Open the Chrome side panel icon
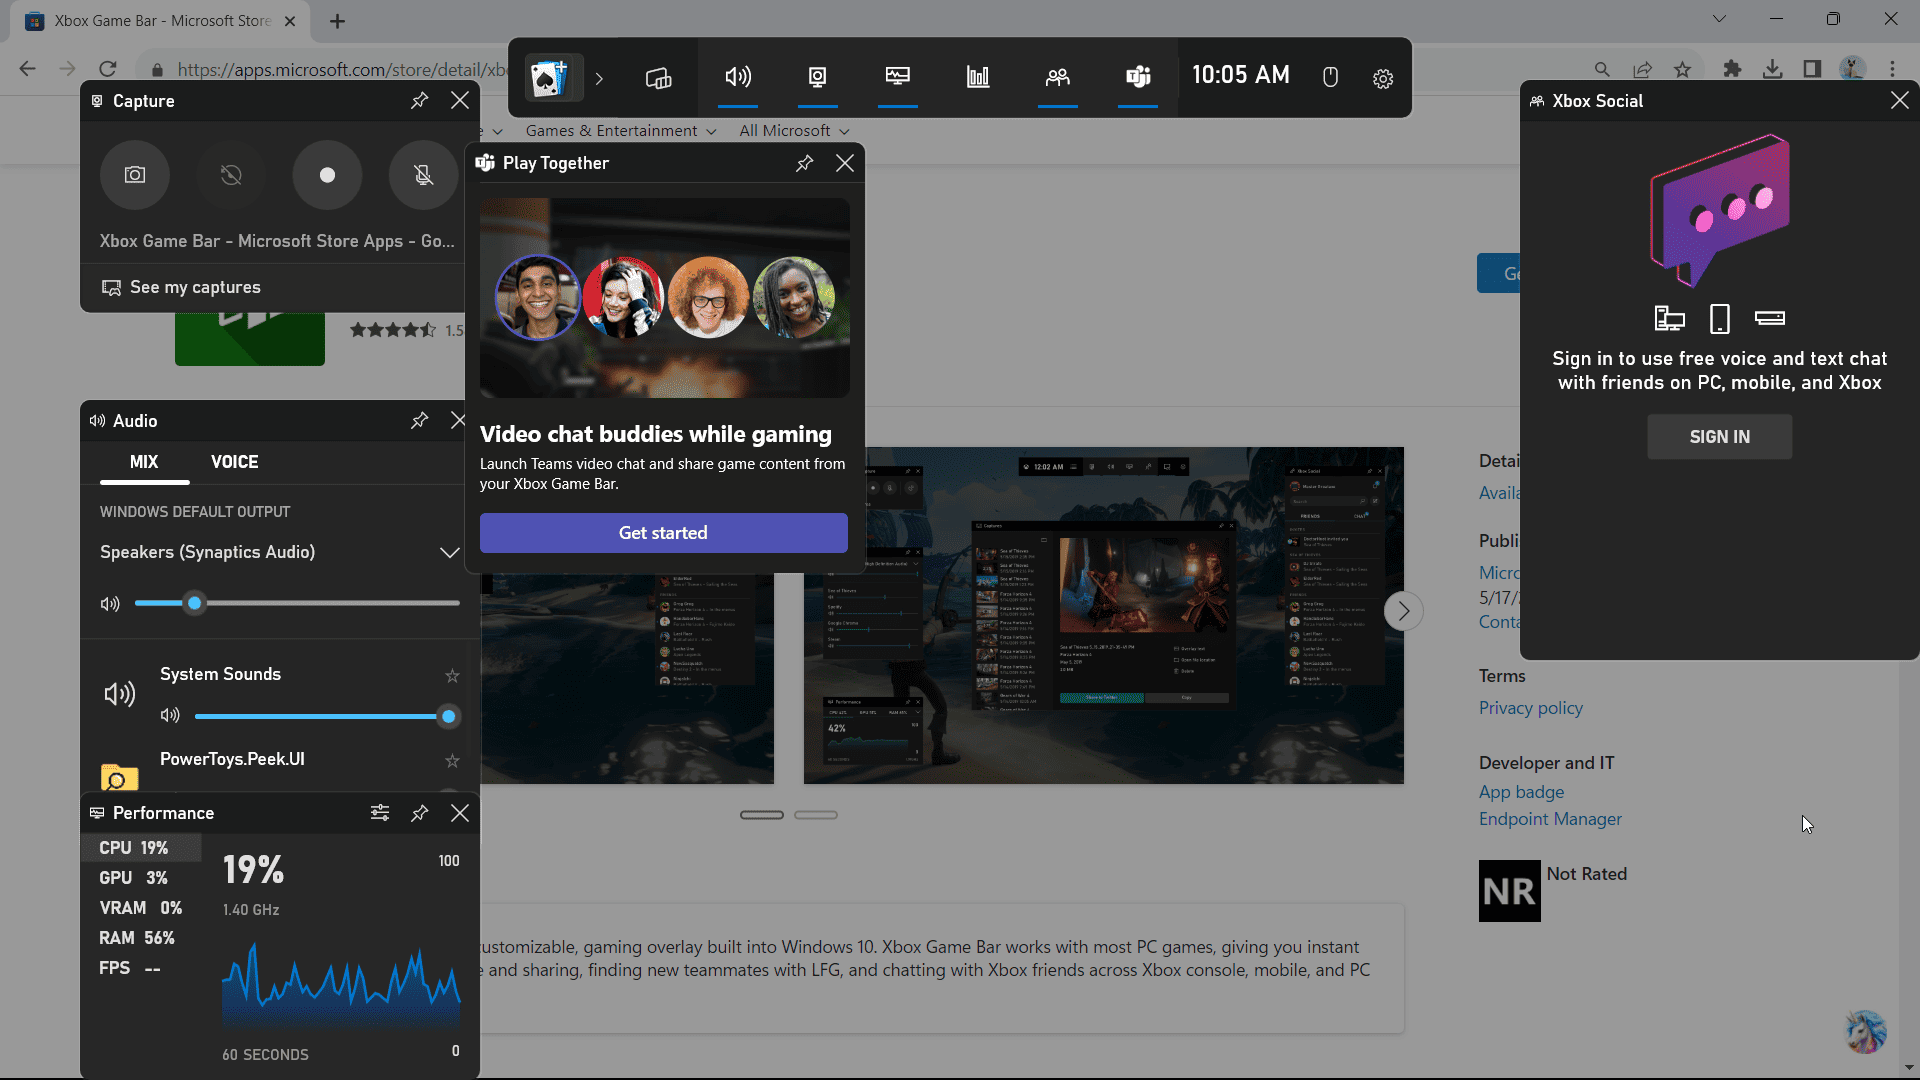Viewport: 1920px width, 1080px height. (x=1812, y=69)
